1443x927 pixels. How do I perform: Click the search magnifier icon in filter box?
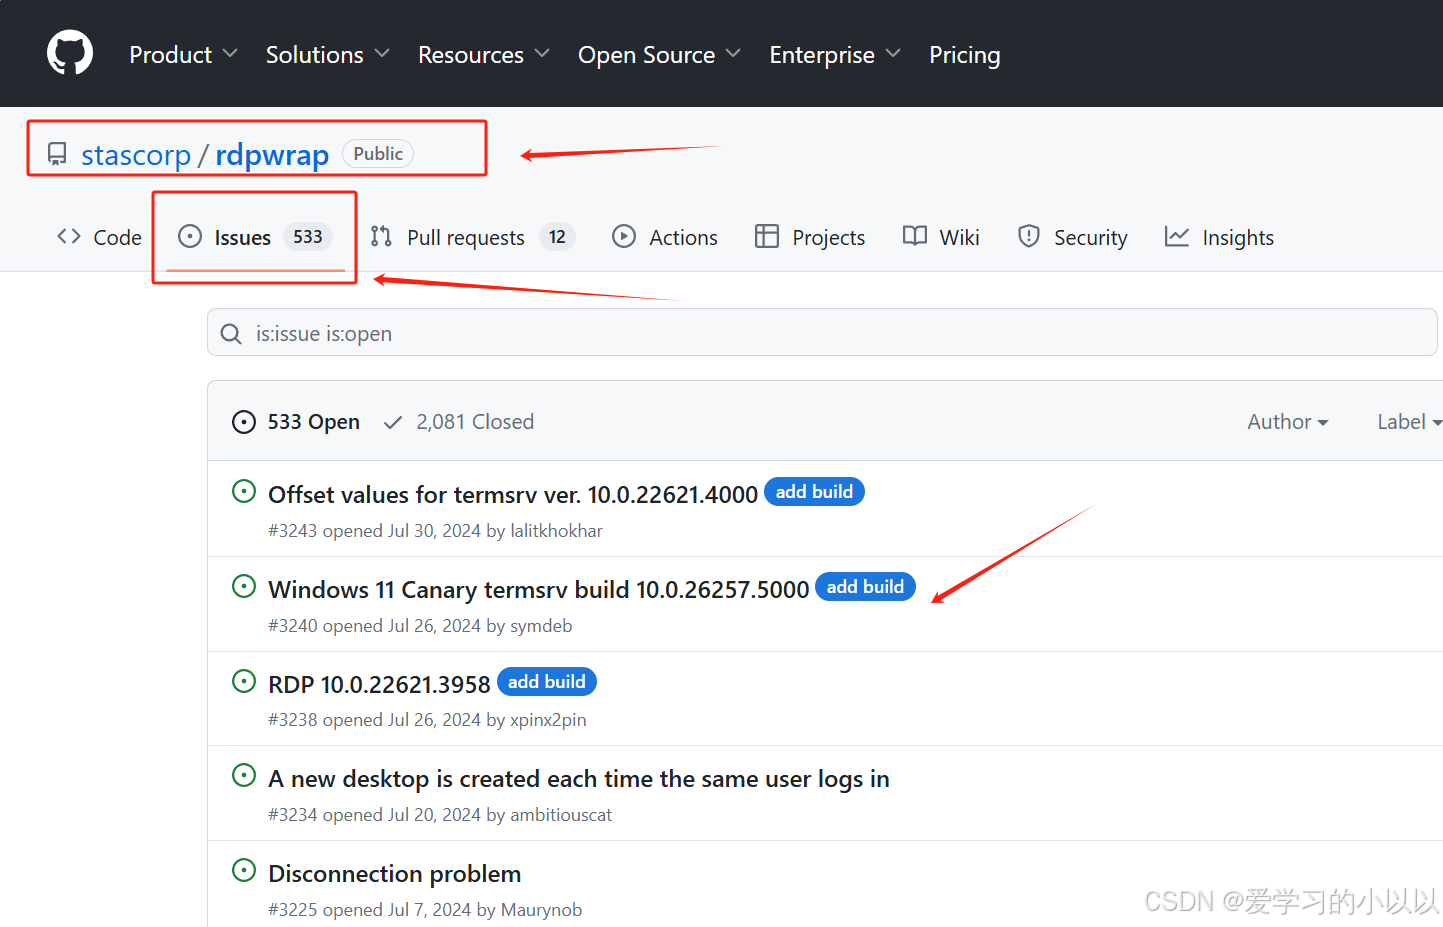[x=231, y=333]
